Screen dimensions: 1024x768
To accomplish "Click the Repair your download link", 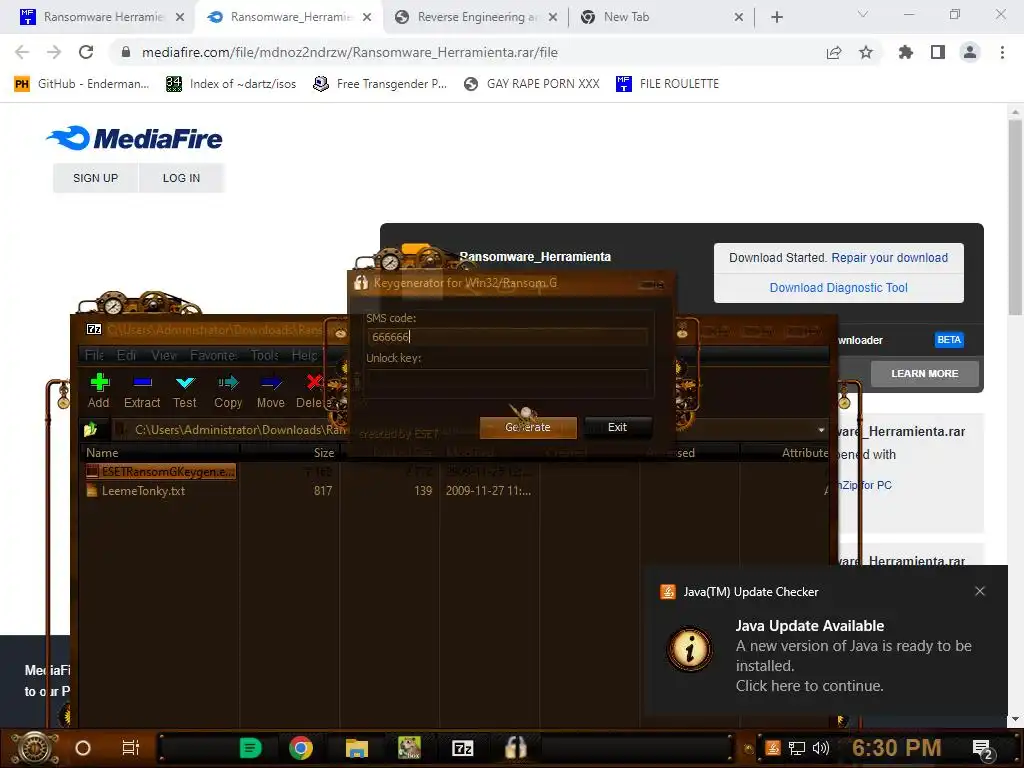I will coord(889,257).
